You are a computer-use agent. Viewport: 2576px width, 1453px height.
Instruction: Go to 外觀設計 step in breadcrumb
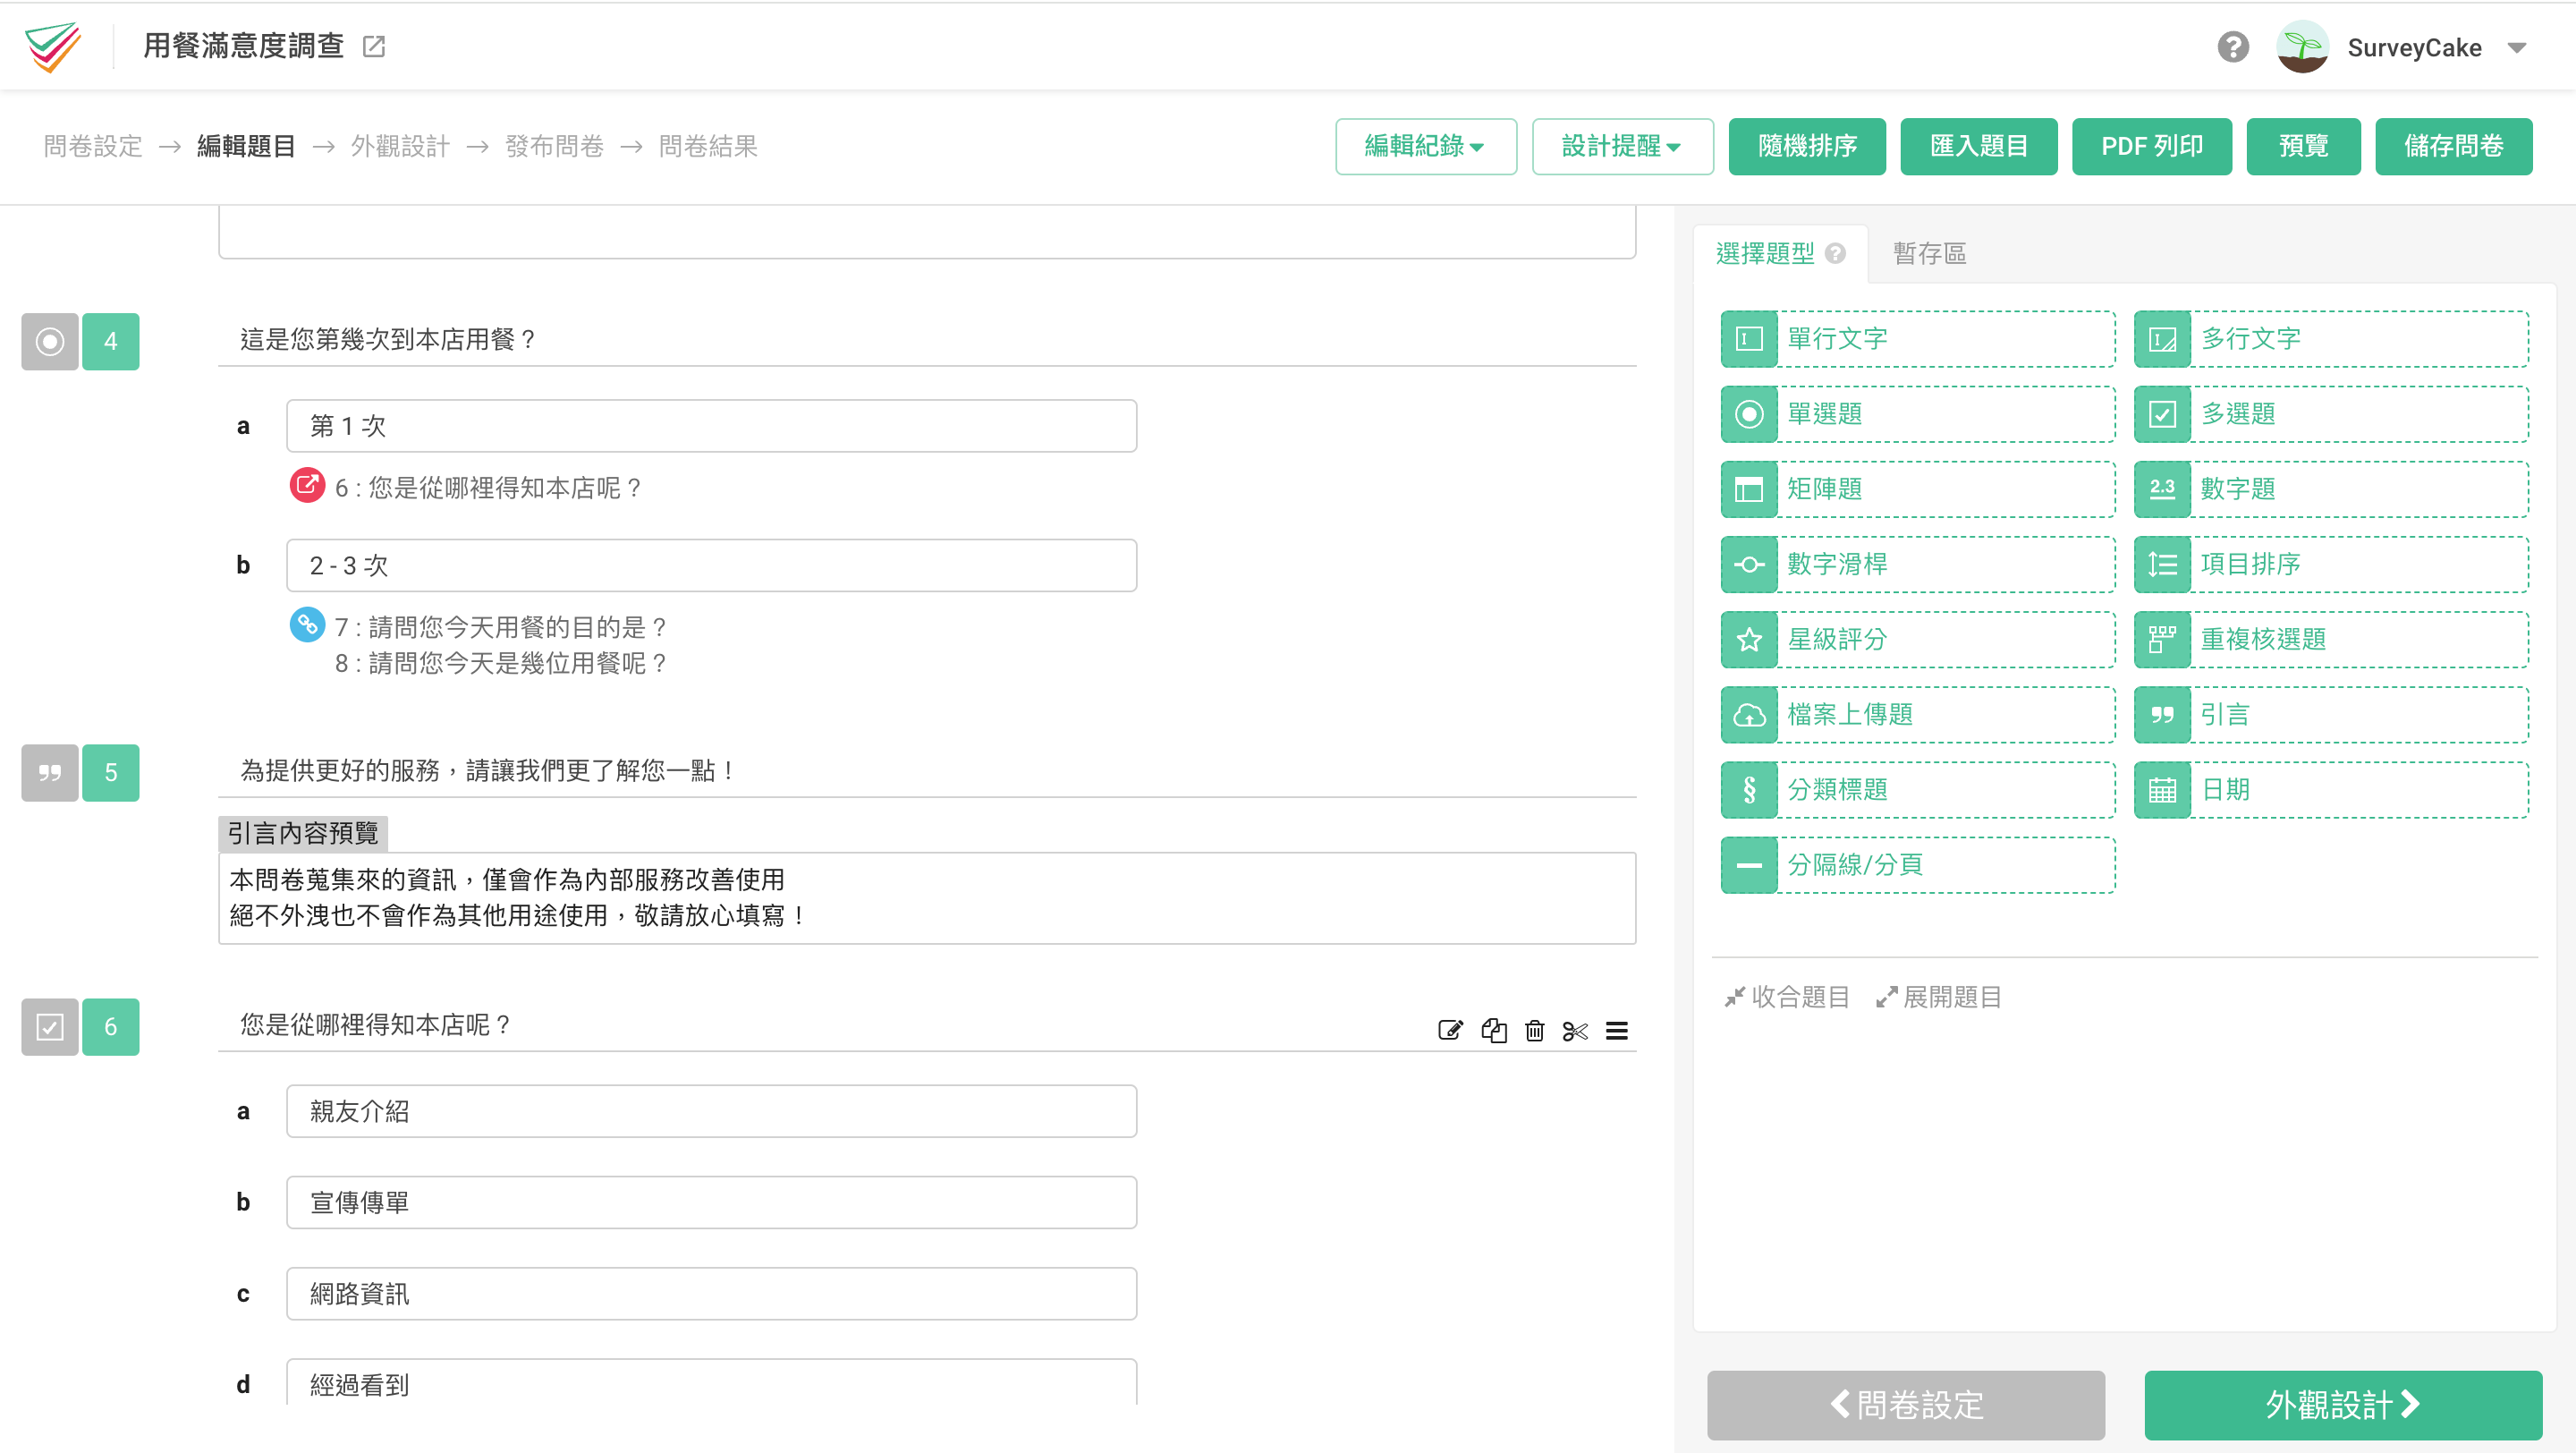click(400, 146)
